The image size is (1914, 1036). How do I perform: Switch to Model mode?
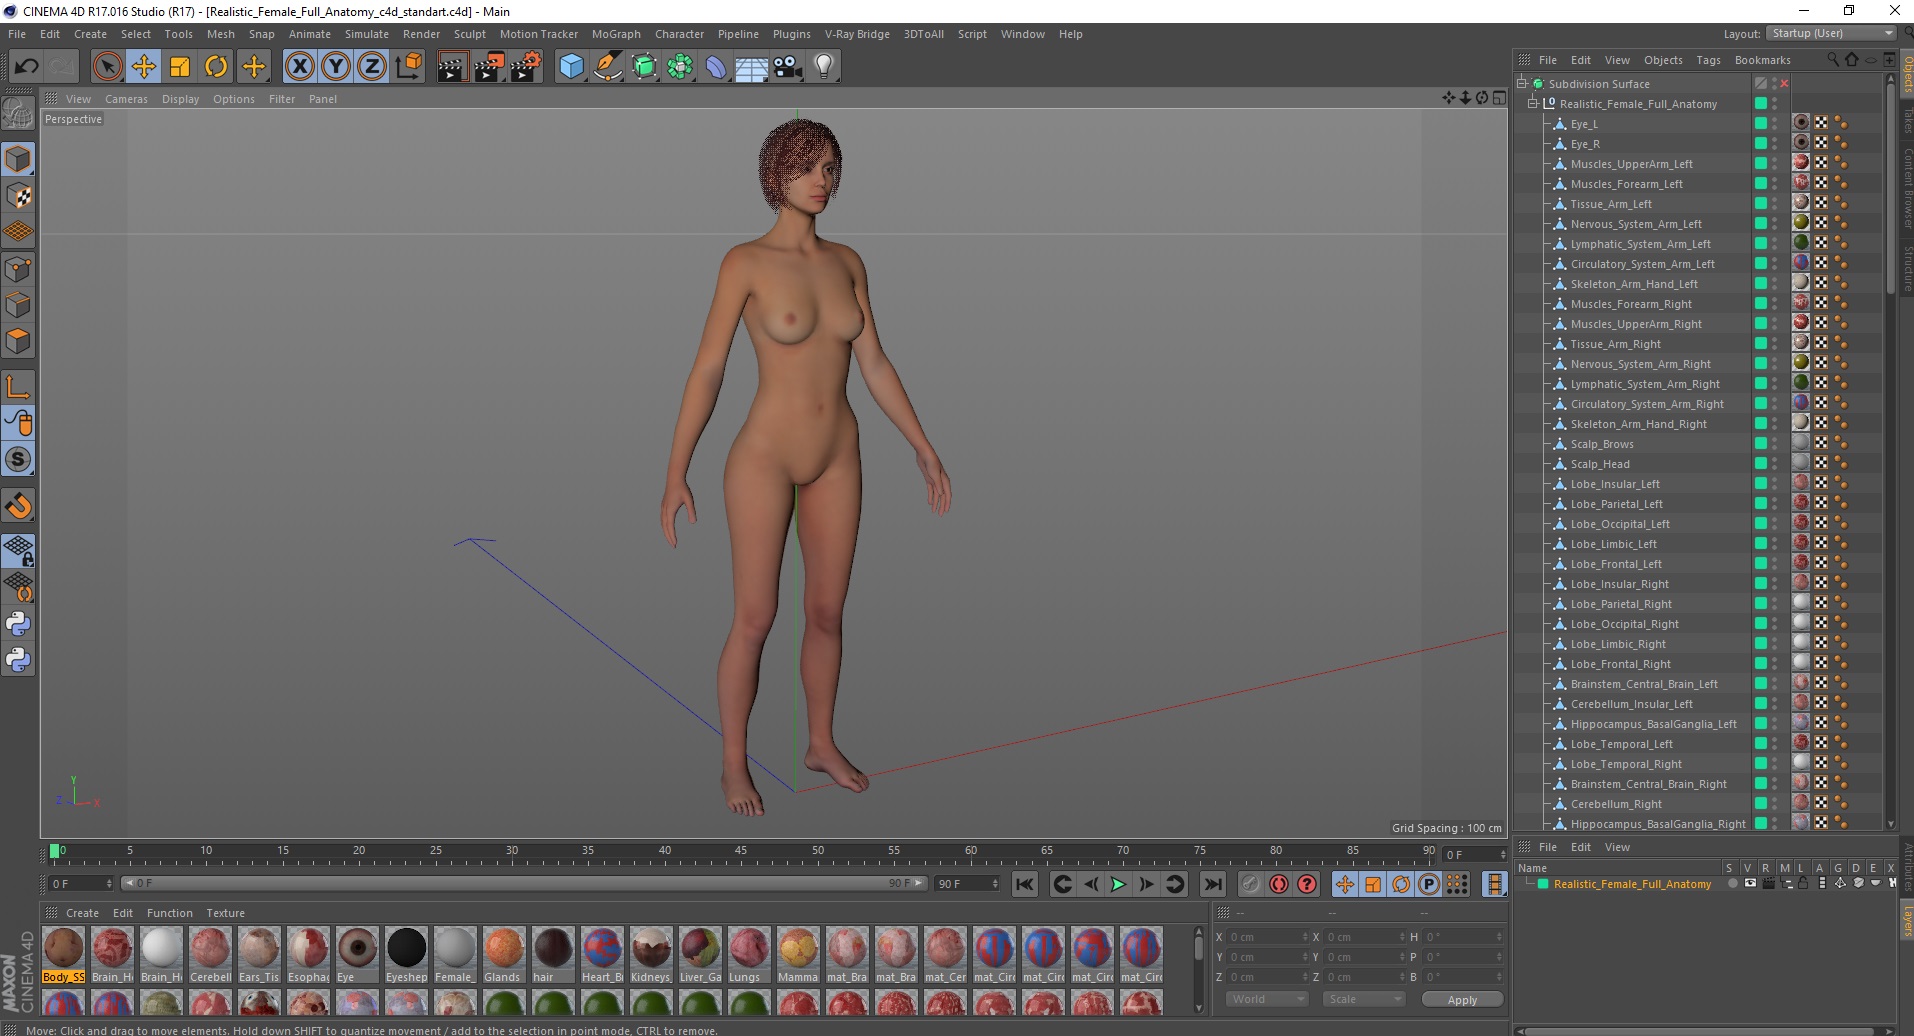click(x=18, y=159)
